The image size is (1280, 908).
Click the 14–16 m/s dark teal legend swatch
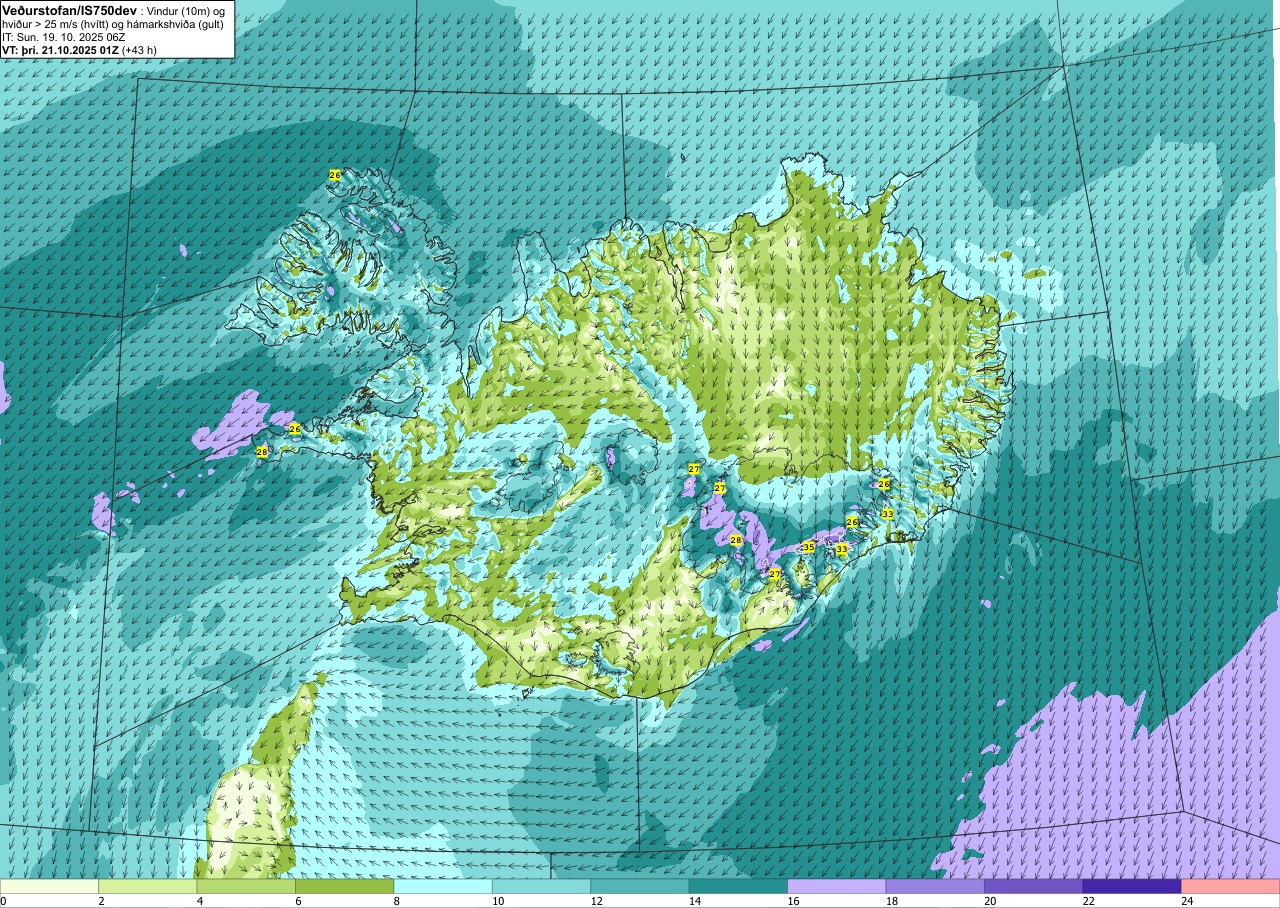point(739,887)
